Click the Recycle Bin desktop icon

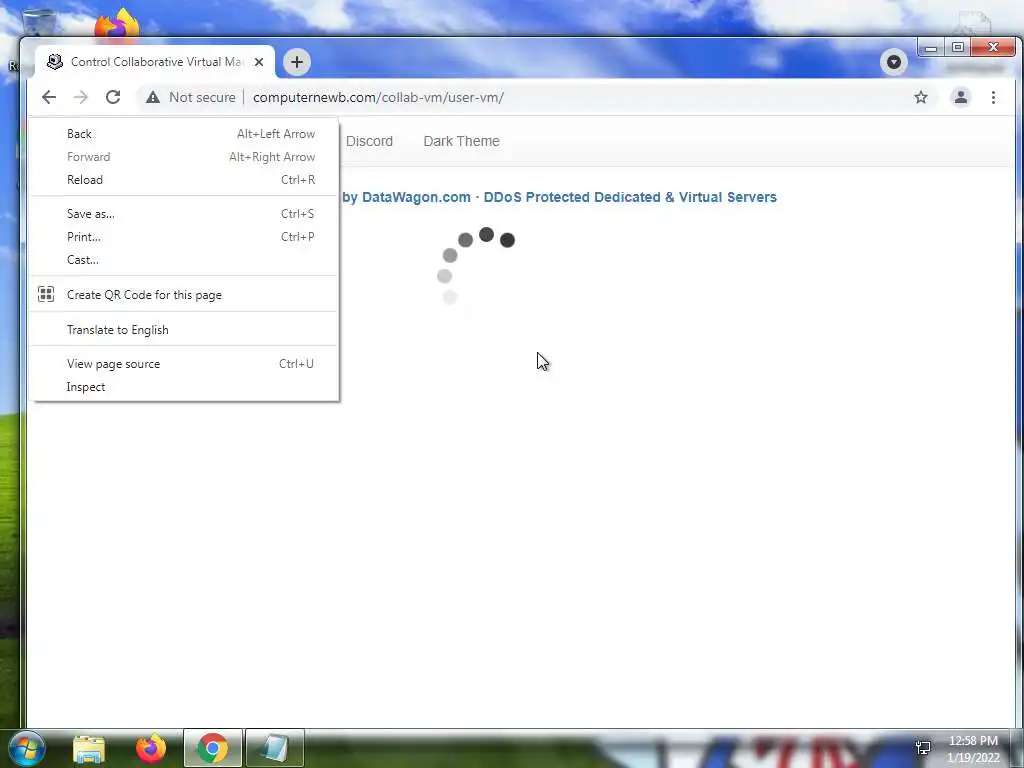click(x=39, y=23)
